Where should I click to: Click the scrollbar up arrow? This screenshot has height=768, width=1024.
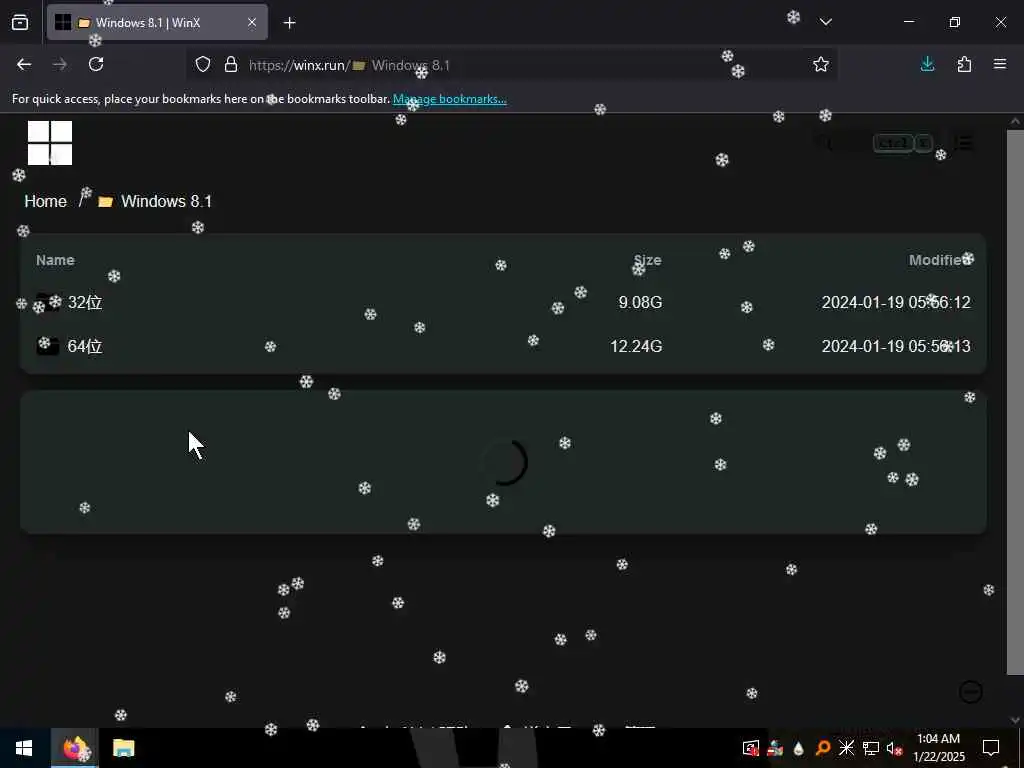(x=1015, y=121)
